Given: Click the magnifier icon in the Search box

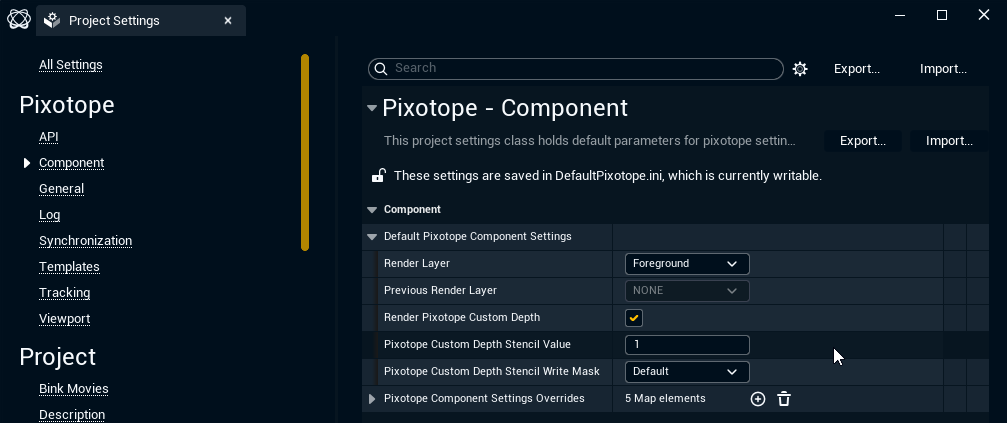Looking at the screenshot, I should [380, 69].
